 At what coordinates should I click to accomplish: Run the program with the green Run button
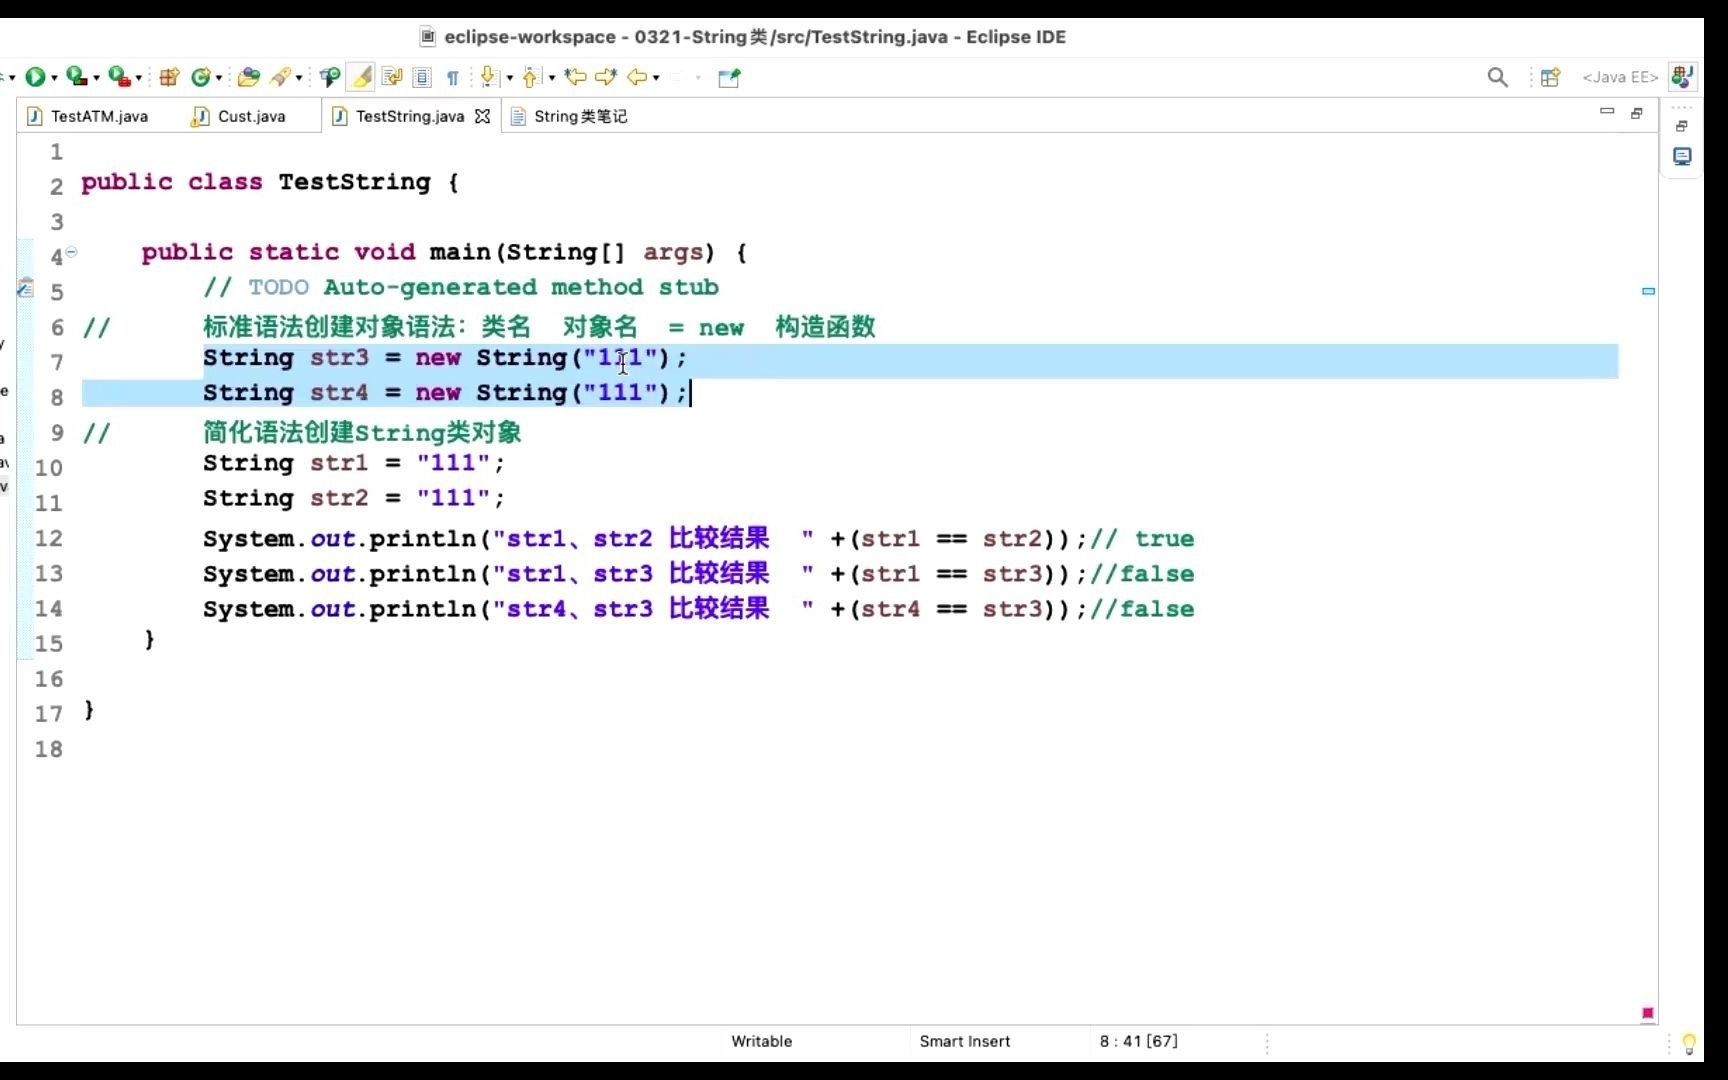point(35,77)
